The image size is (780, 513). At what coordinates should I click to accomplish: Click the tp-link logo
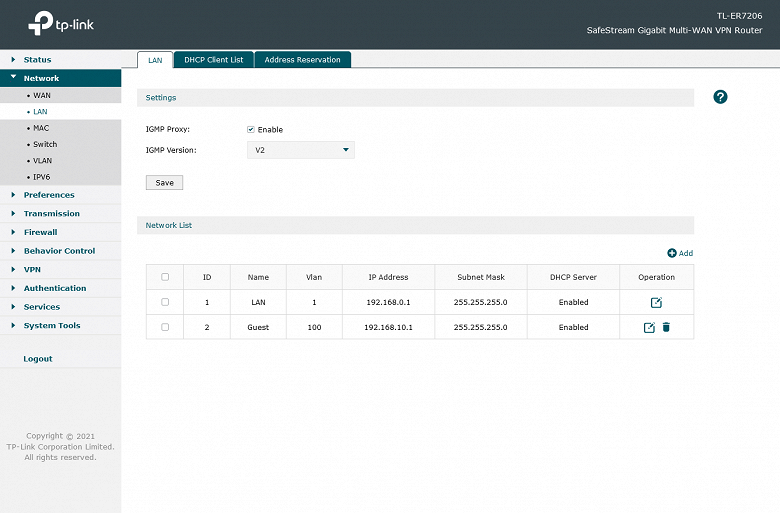[x=61, y=23]
